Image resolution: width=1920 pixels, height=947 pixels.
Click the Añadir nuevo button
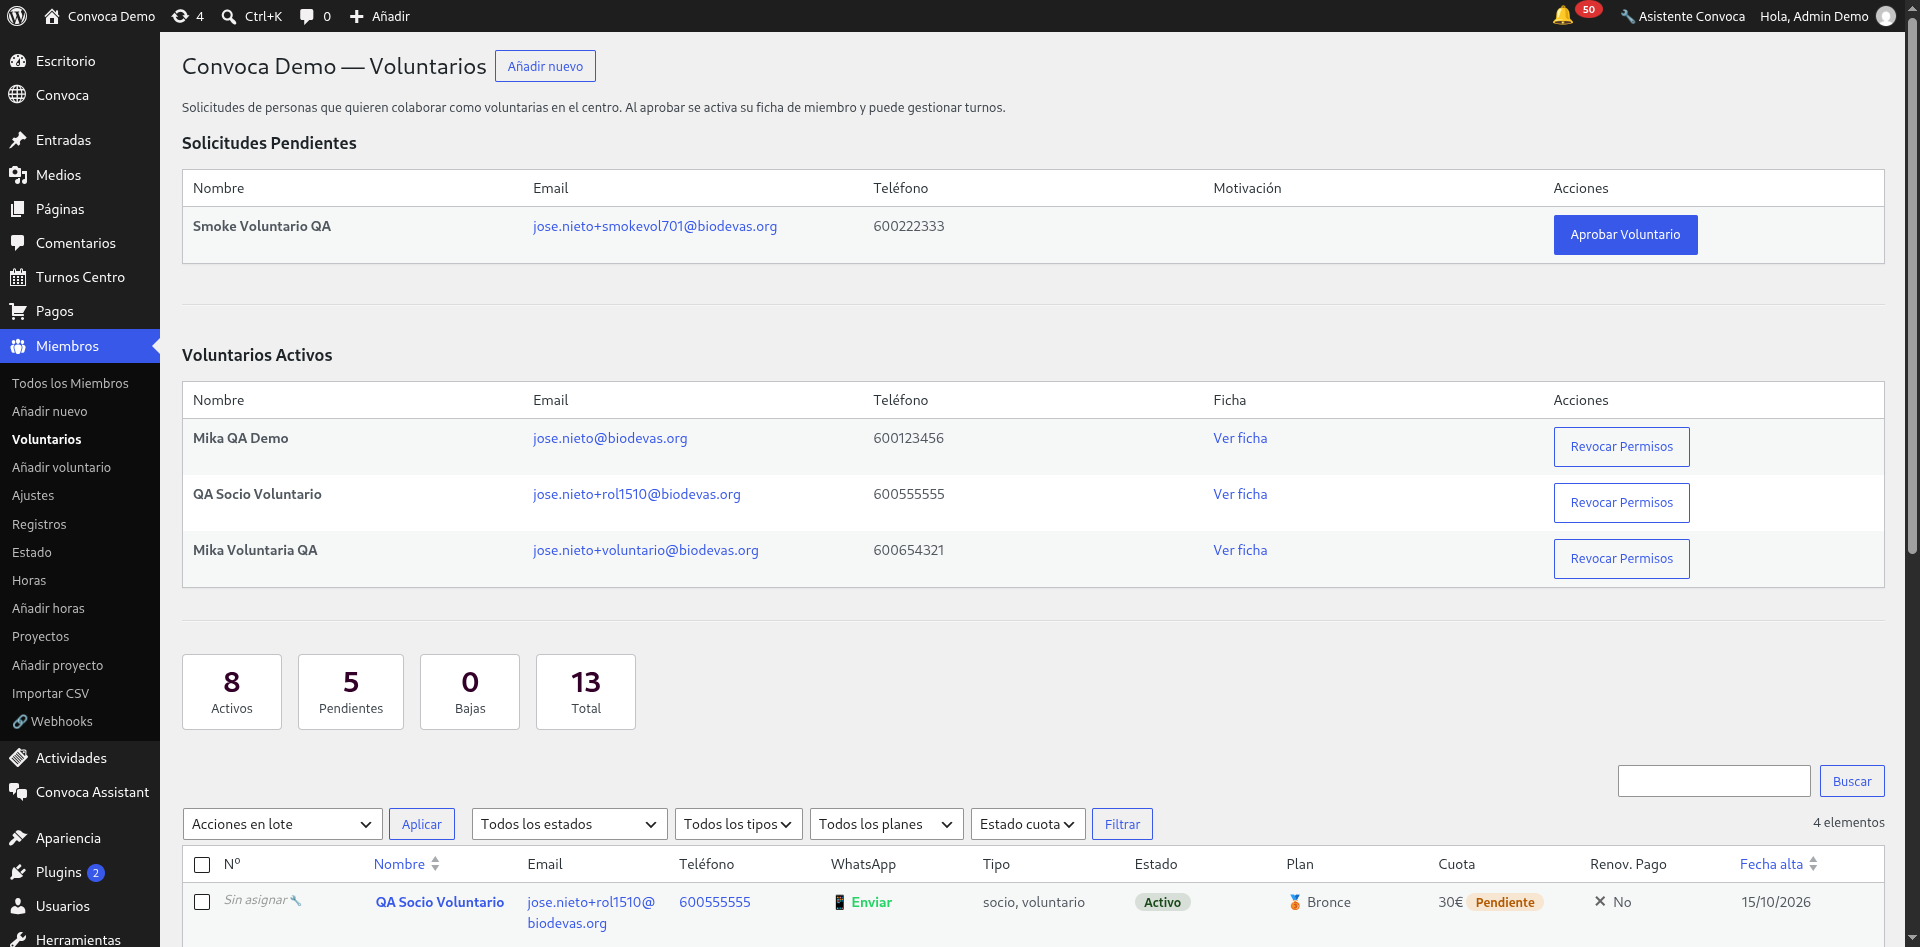tap(545, 66)
